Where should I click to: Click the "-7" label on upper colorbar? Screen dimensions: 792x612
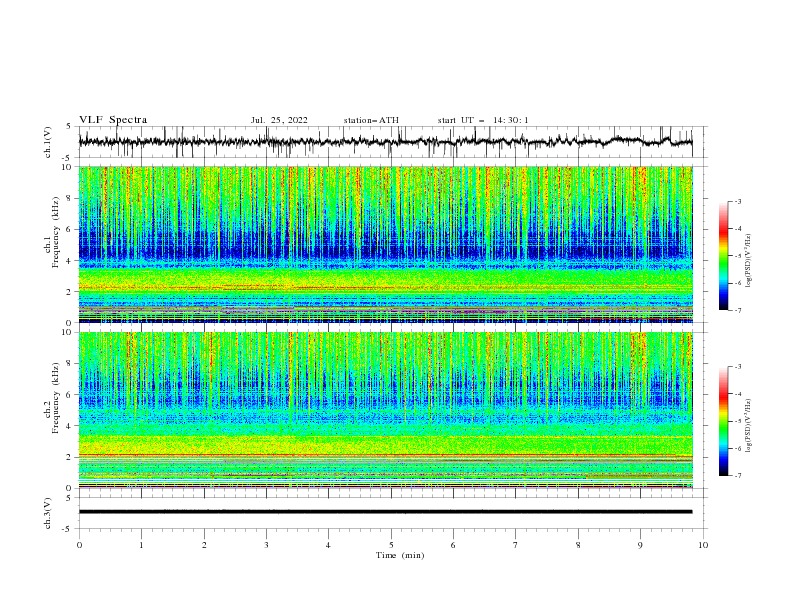pyautogui.click(x=737, y=310)
